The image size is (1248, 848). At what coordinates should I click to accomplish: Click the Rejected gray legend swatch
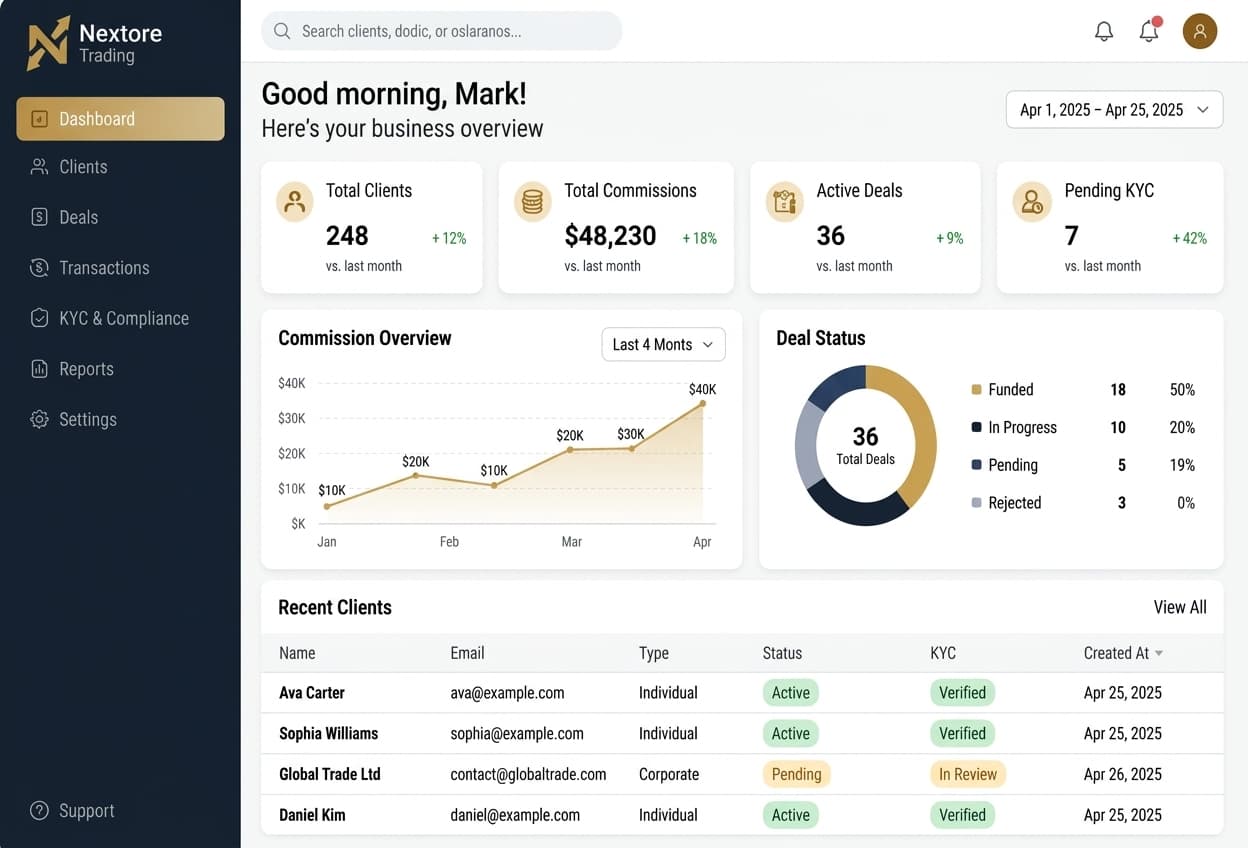(x=976, y=503)
